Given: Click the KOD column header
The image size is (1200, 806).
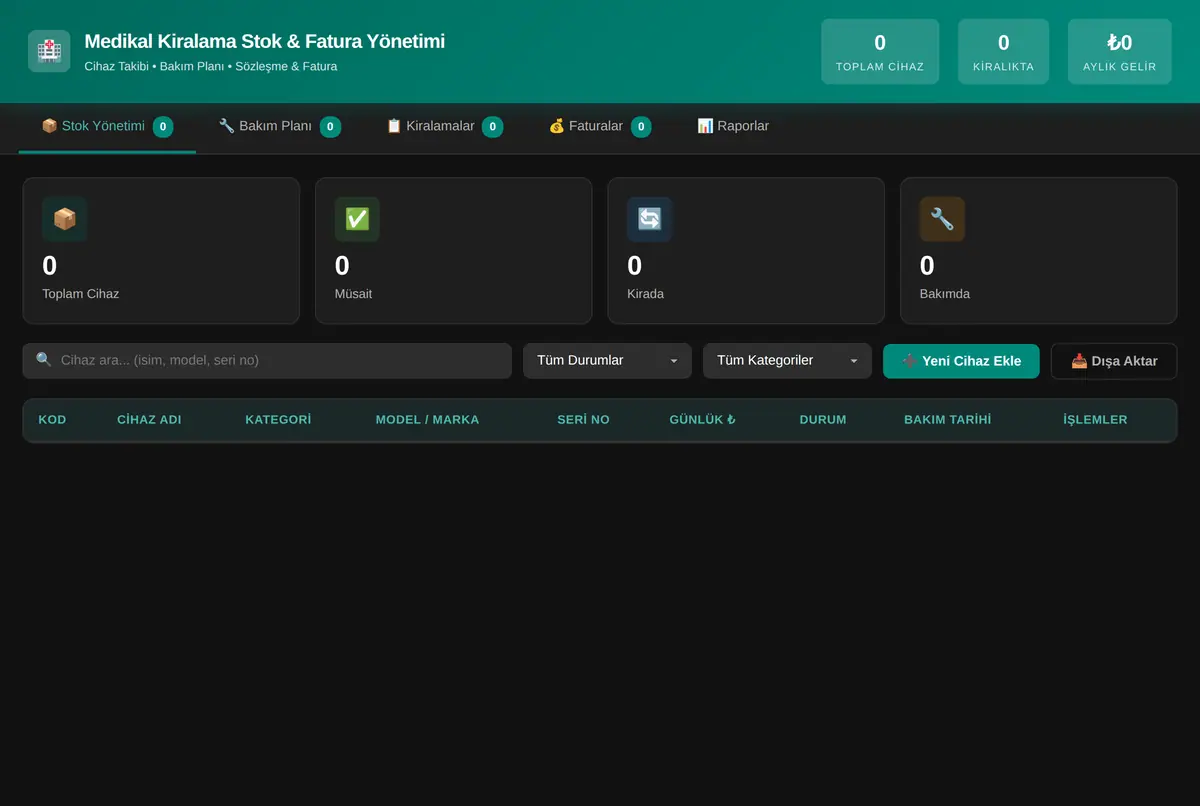Looking at the screenshot, I should click(x=52, y=420).
